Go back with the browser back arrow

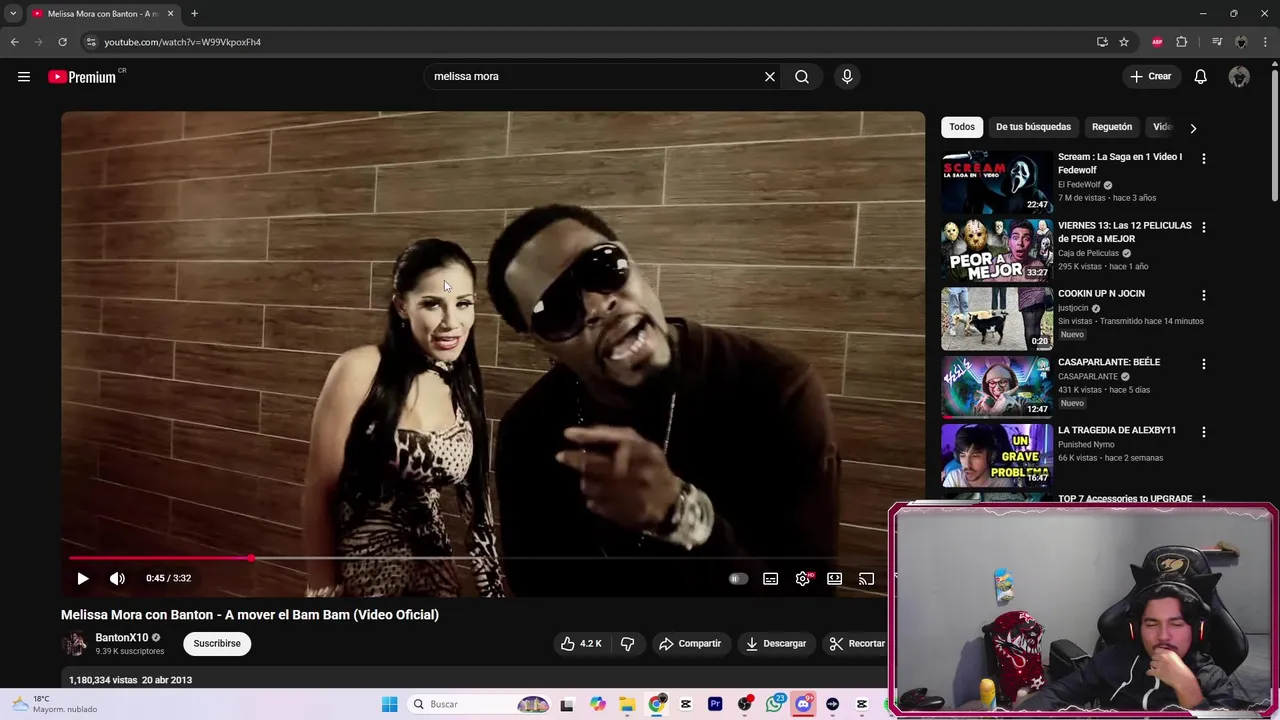(x=15, y=42)
